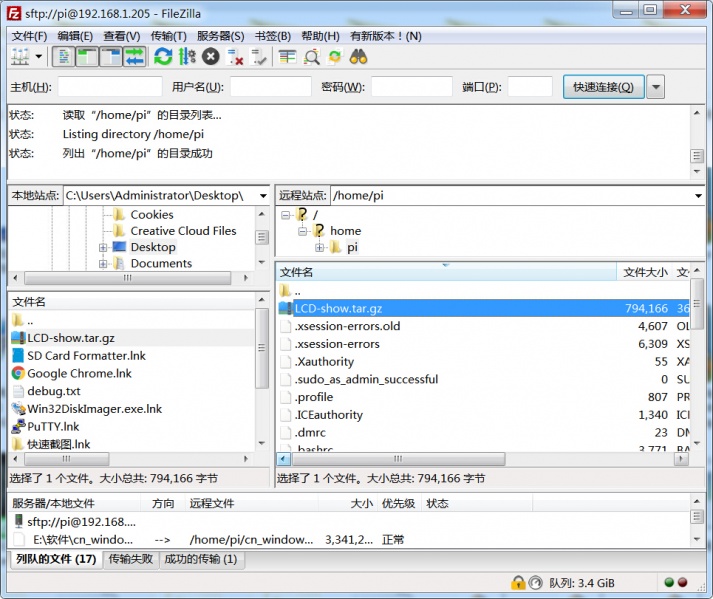The width and height of the screenshot is (713, 599).
Task: Open the 传输(T) menu
Action: [168, 36]
